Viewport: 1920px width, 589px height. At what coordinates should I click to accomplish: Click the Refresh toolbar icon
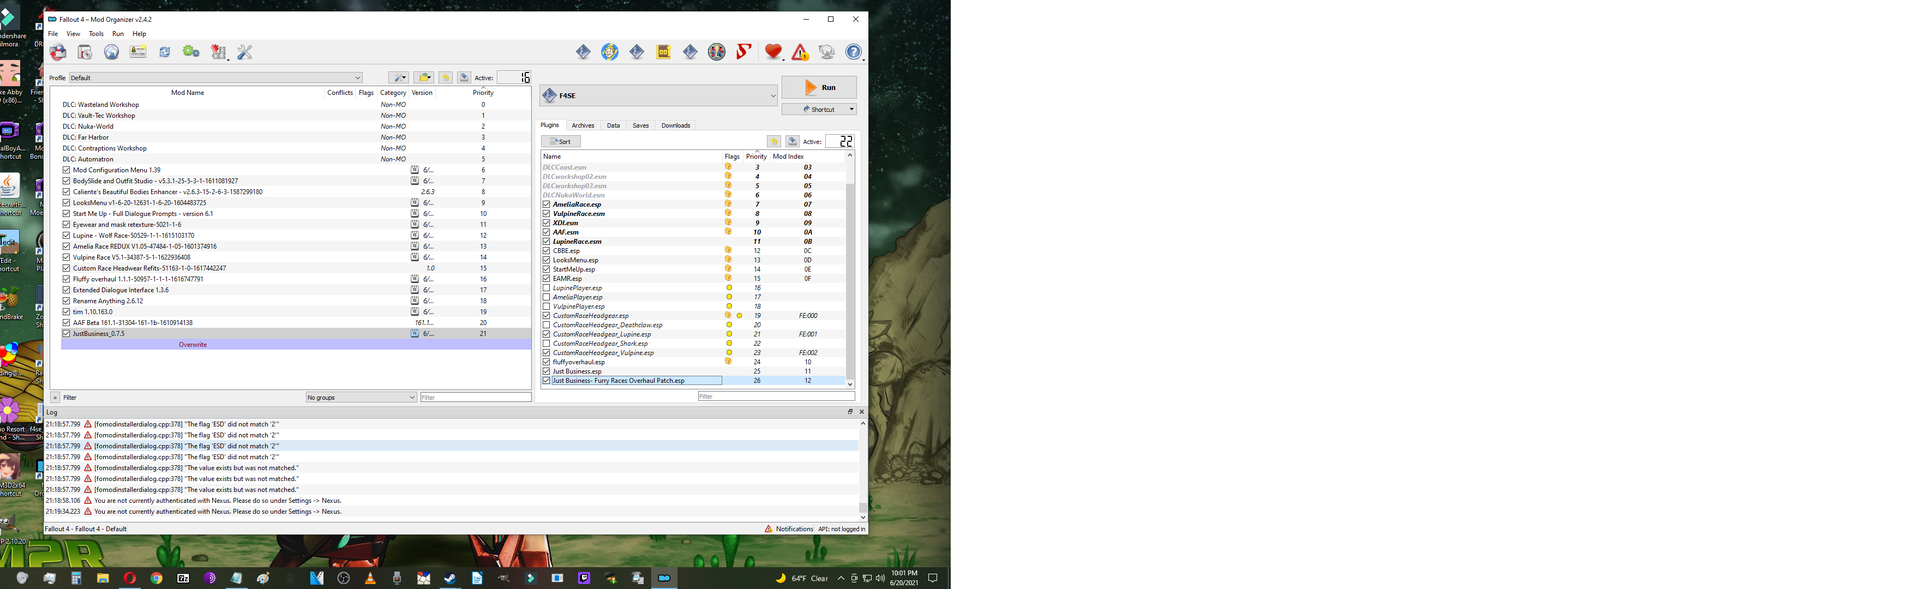click(164, 52)
